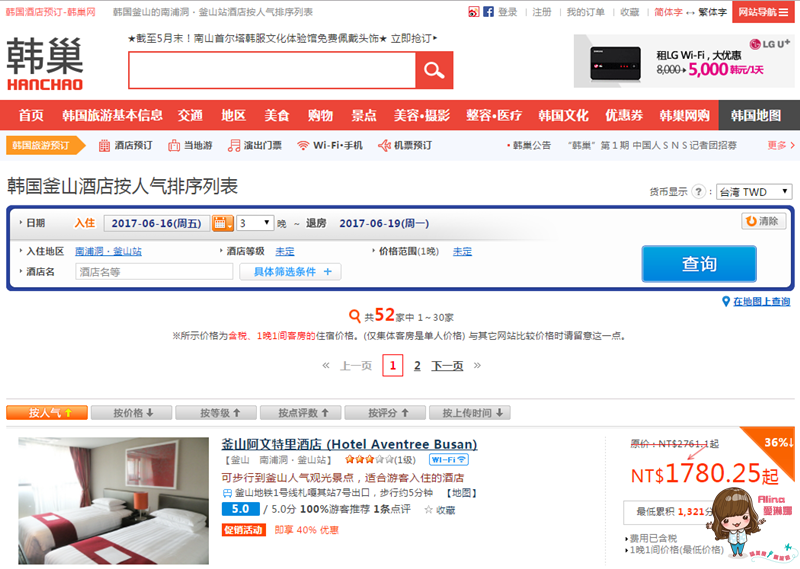This screenshot has width=800, height=569.
Task: Click the blue 查询 search button
Action: click(x=699, y=264)
